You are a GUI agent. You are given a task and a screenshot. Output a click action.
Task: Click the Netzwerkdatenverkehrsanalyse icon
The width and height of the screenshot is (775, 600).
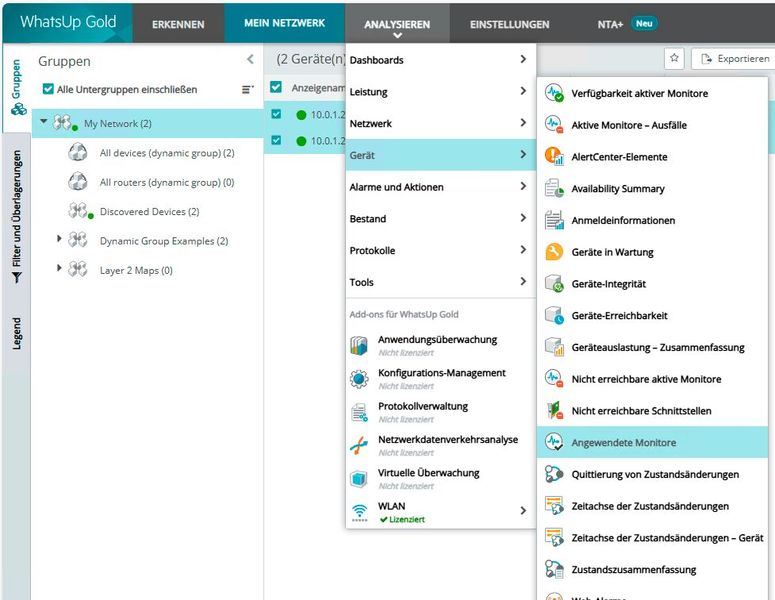coord(359,445)
